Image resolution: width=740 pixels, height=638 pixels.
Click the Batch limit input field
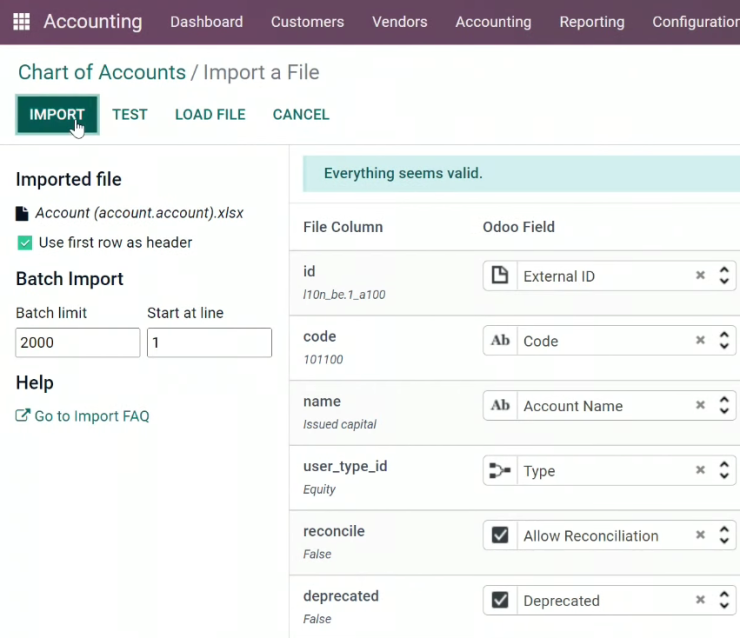[78, 342]
